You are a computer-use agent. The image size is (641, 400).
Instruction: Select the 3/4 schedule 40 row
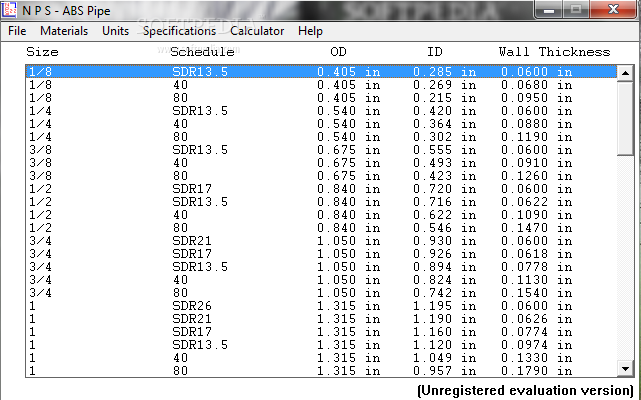coord(321,280)
